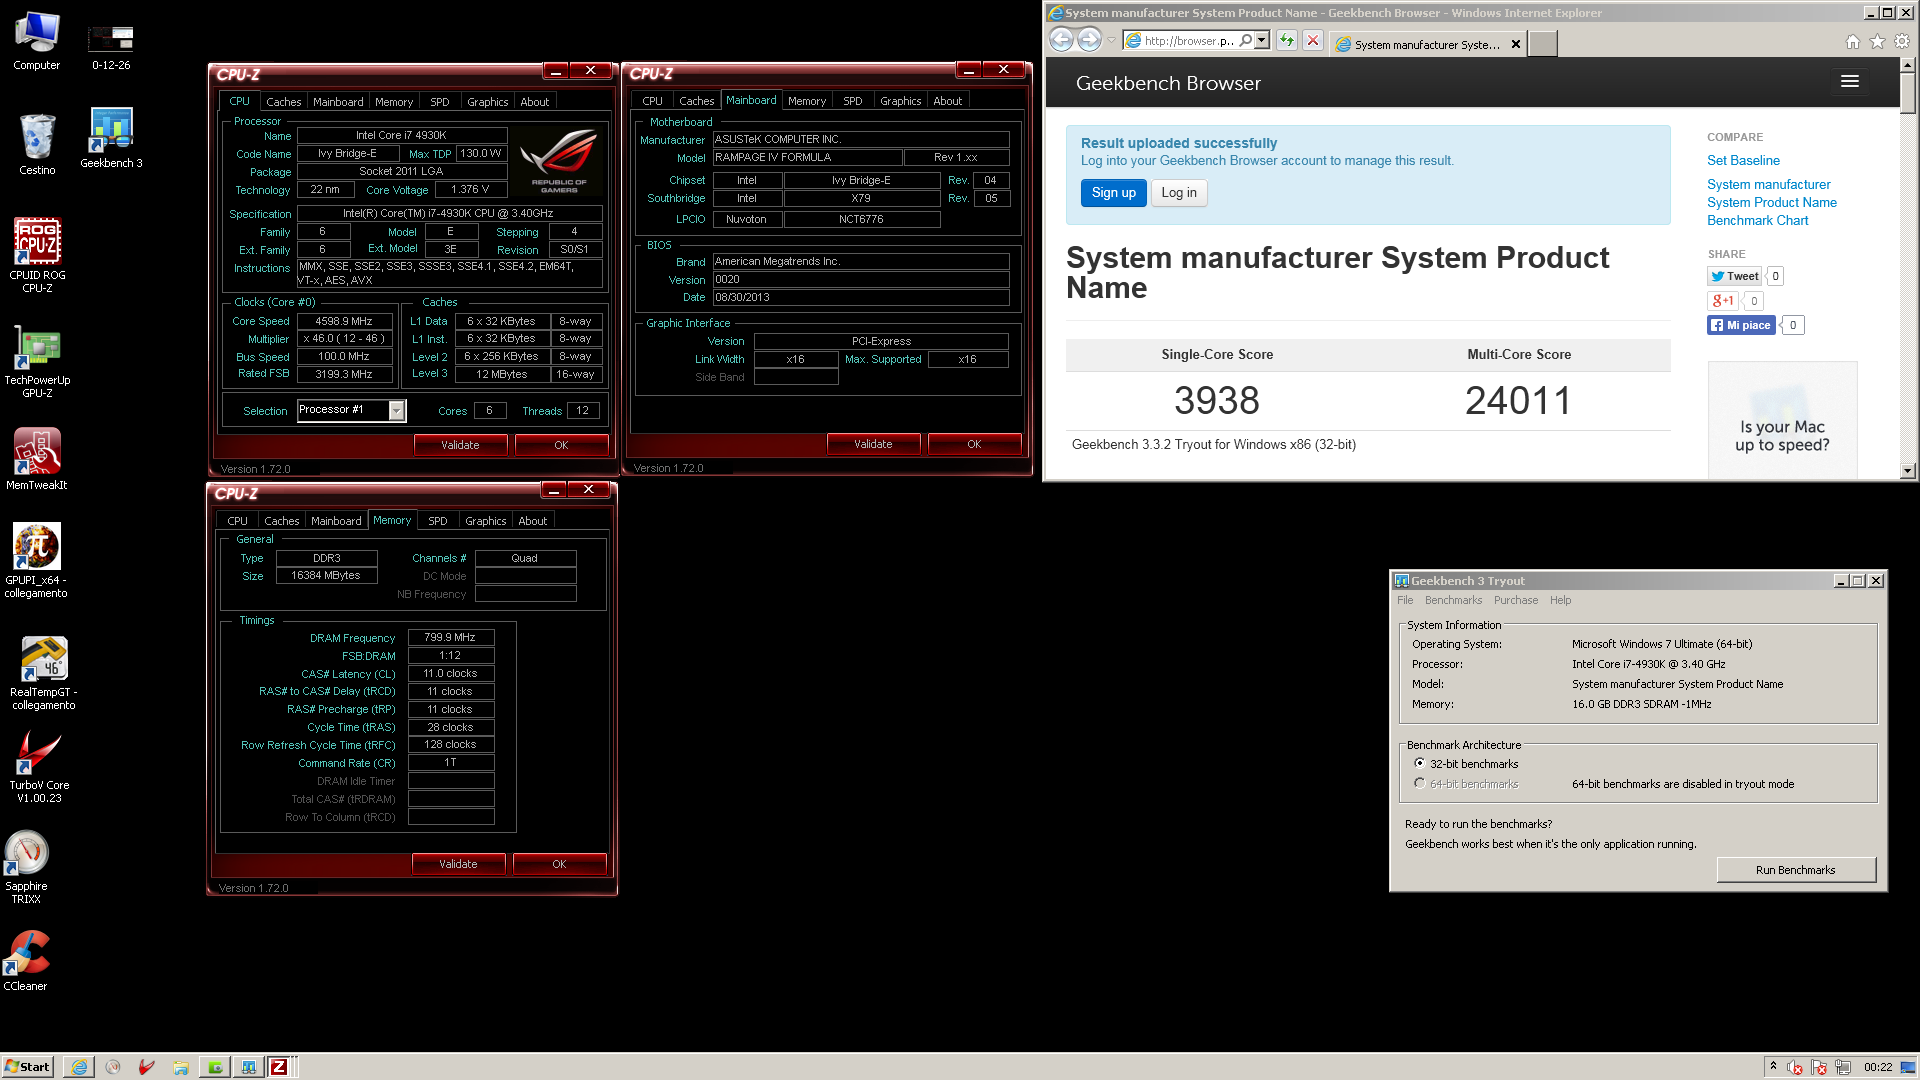Click the IE stop loading button
The width and height of the screenshot is (1920, 1080).
point(1313,41)
